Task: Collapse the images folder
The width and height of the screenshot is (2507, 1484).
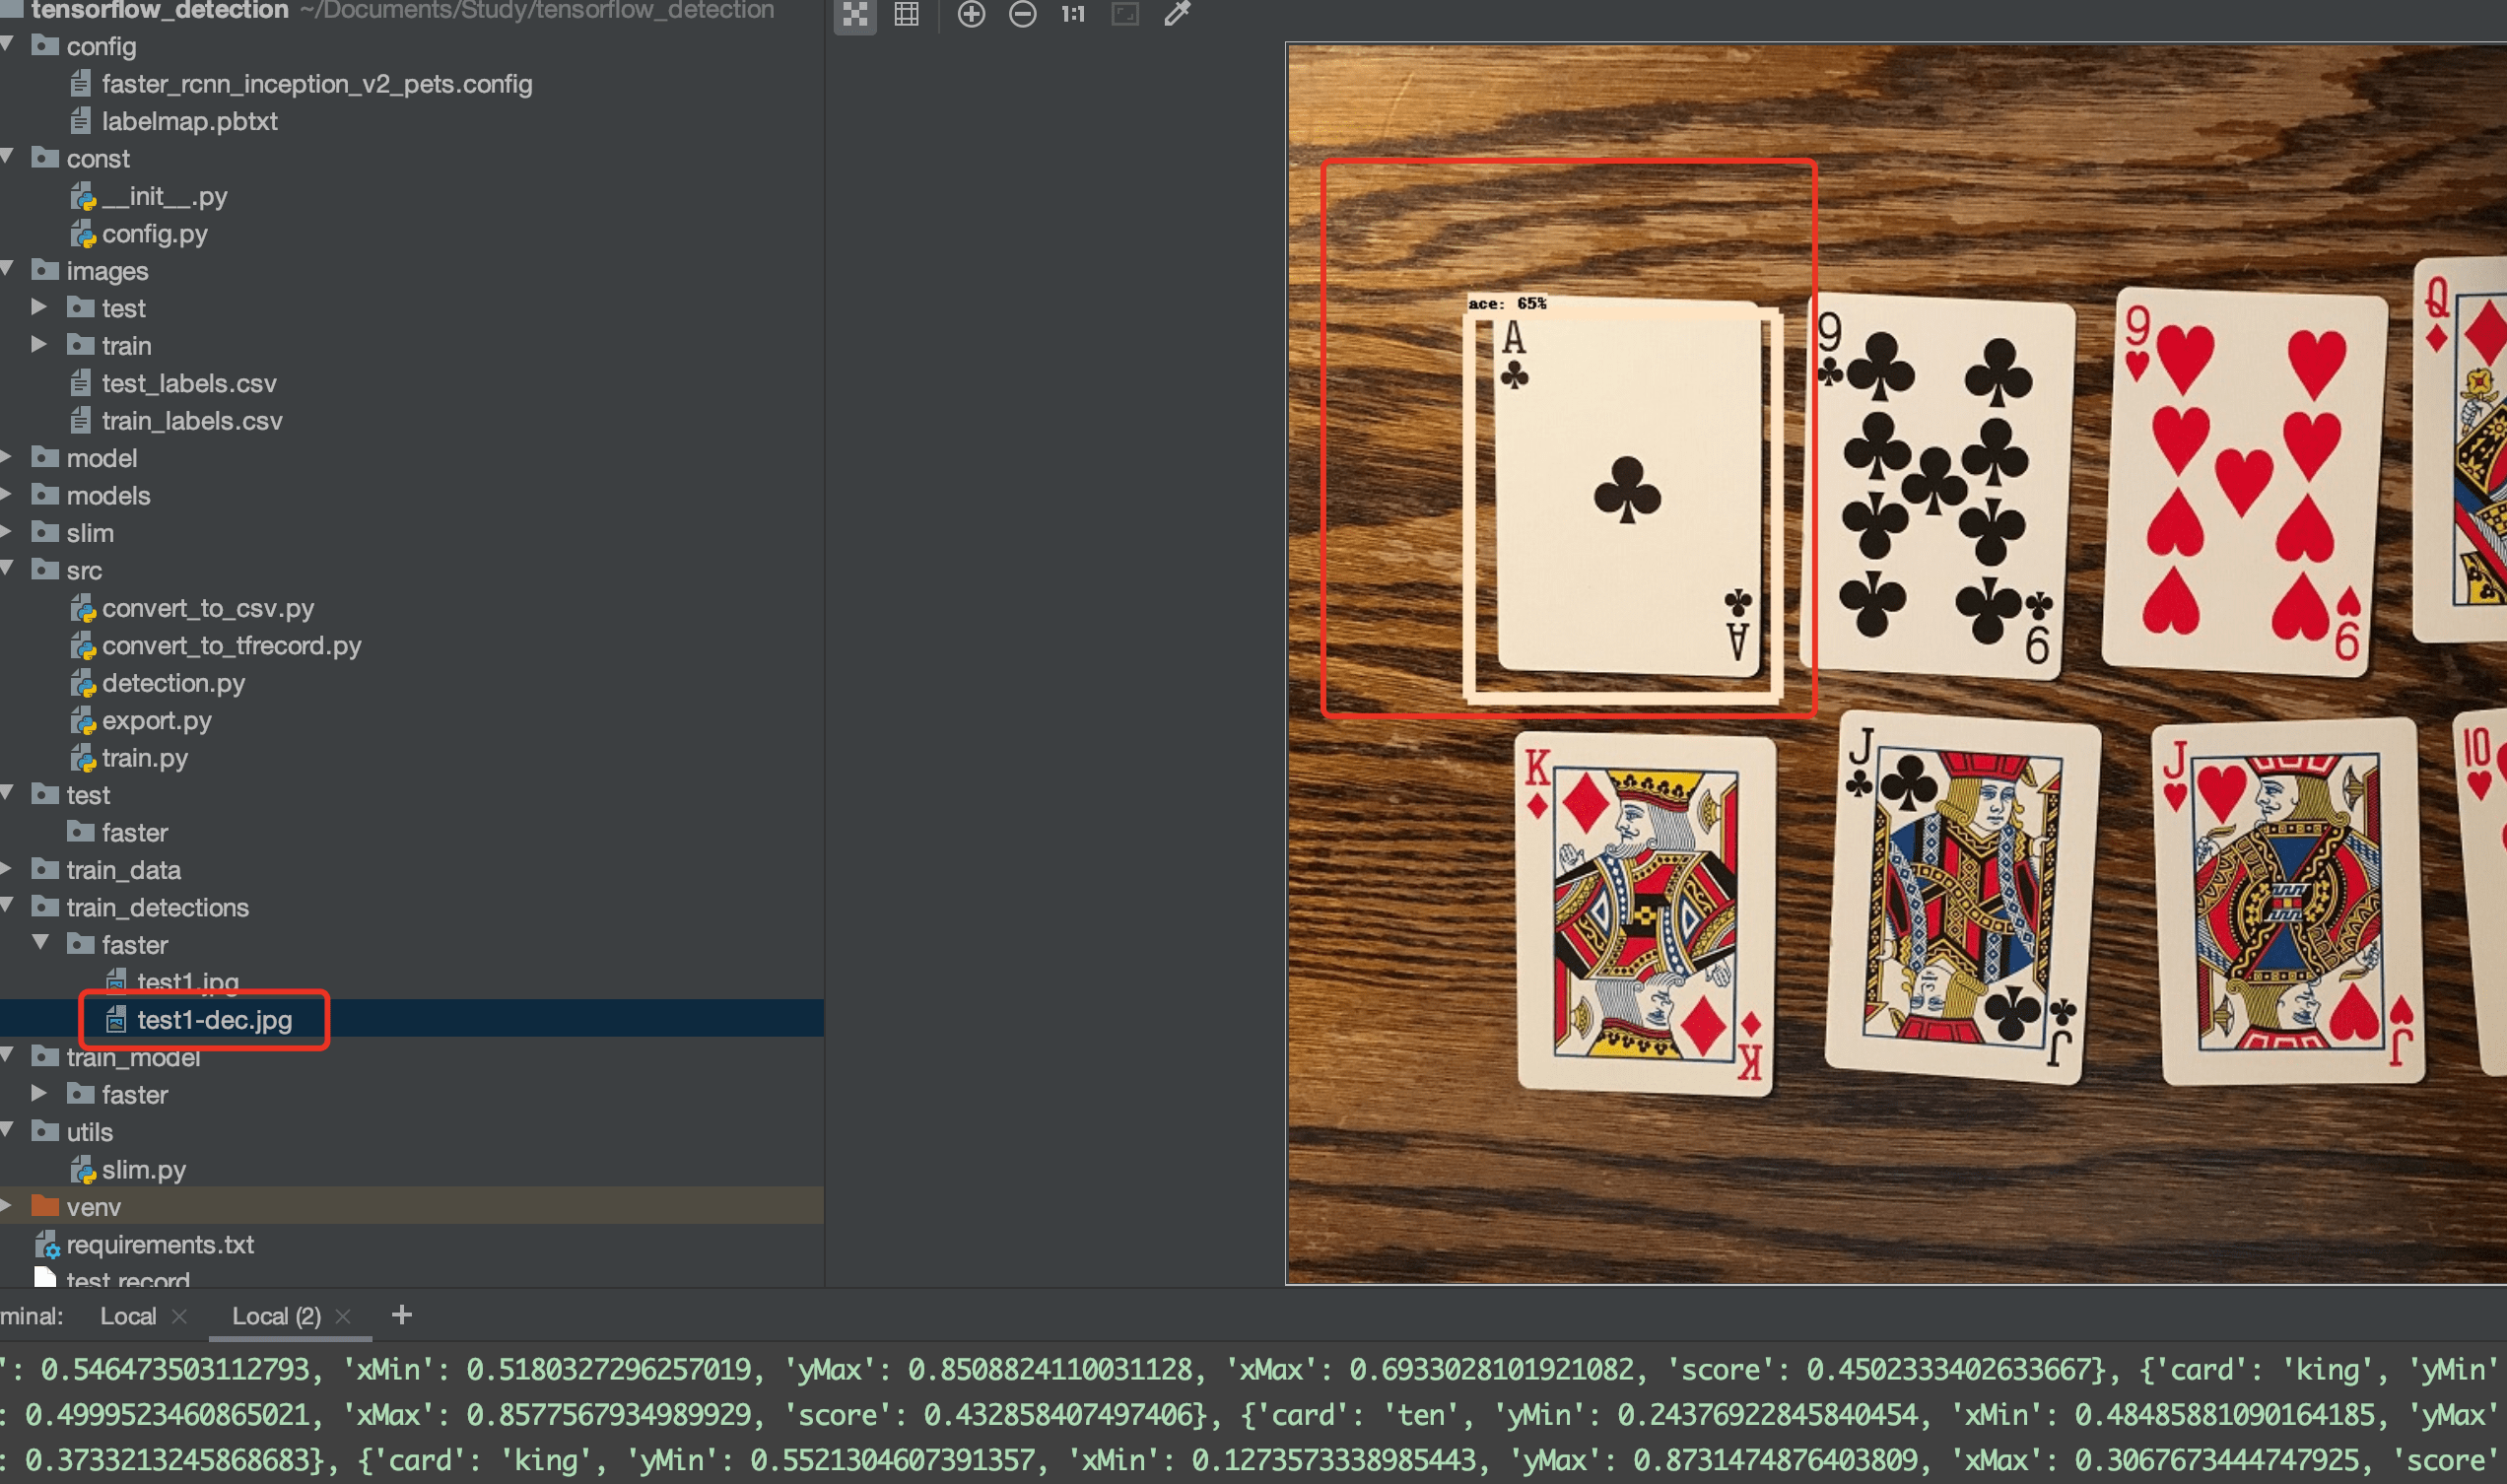Action: click(8, 269)
